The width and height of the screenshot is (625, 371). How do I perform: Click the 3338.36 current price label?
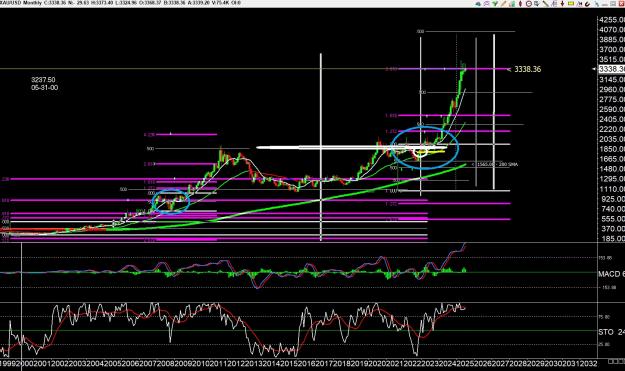tap(528, 69)
